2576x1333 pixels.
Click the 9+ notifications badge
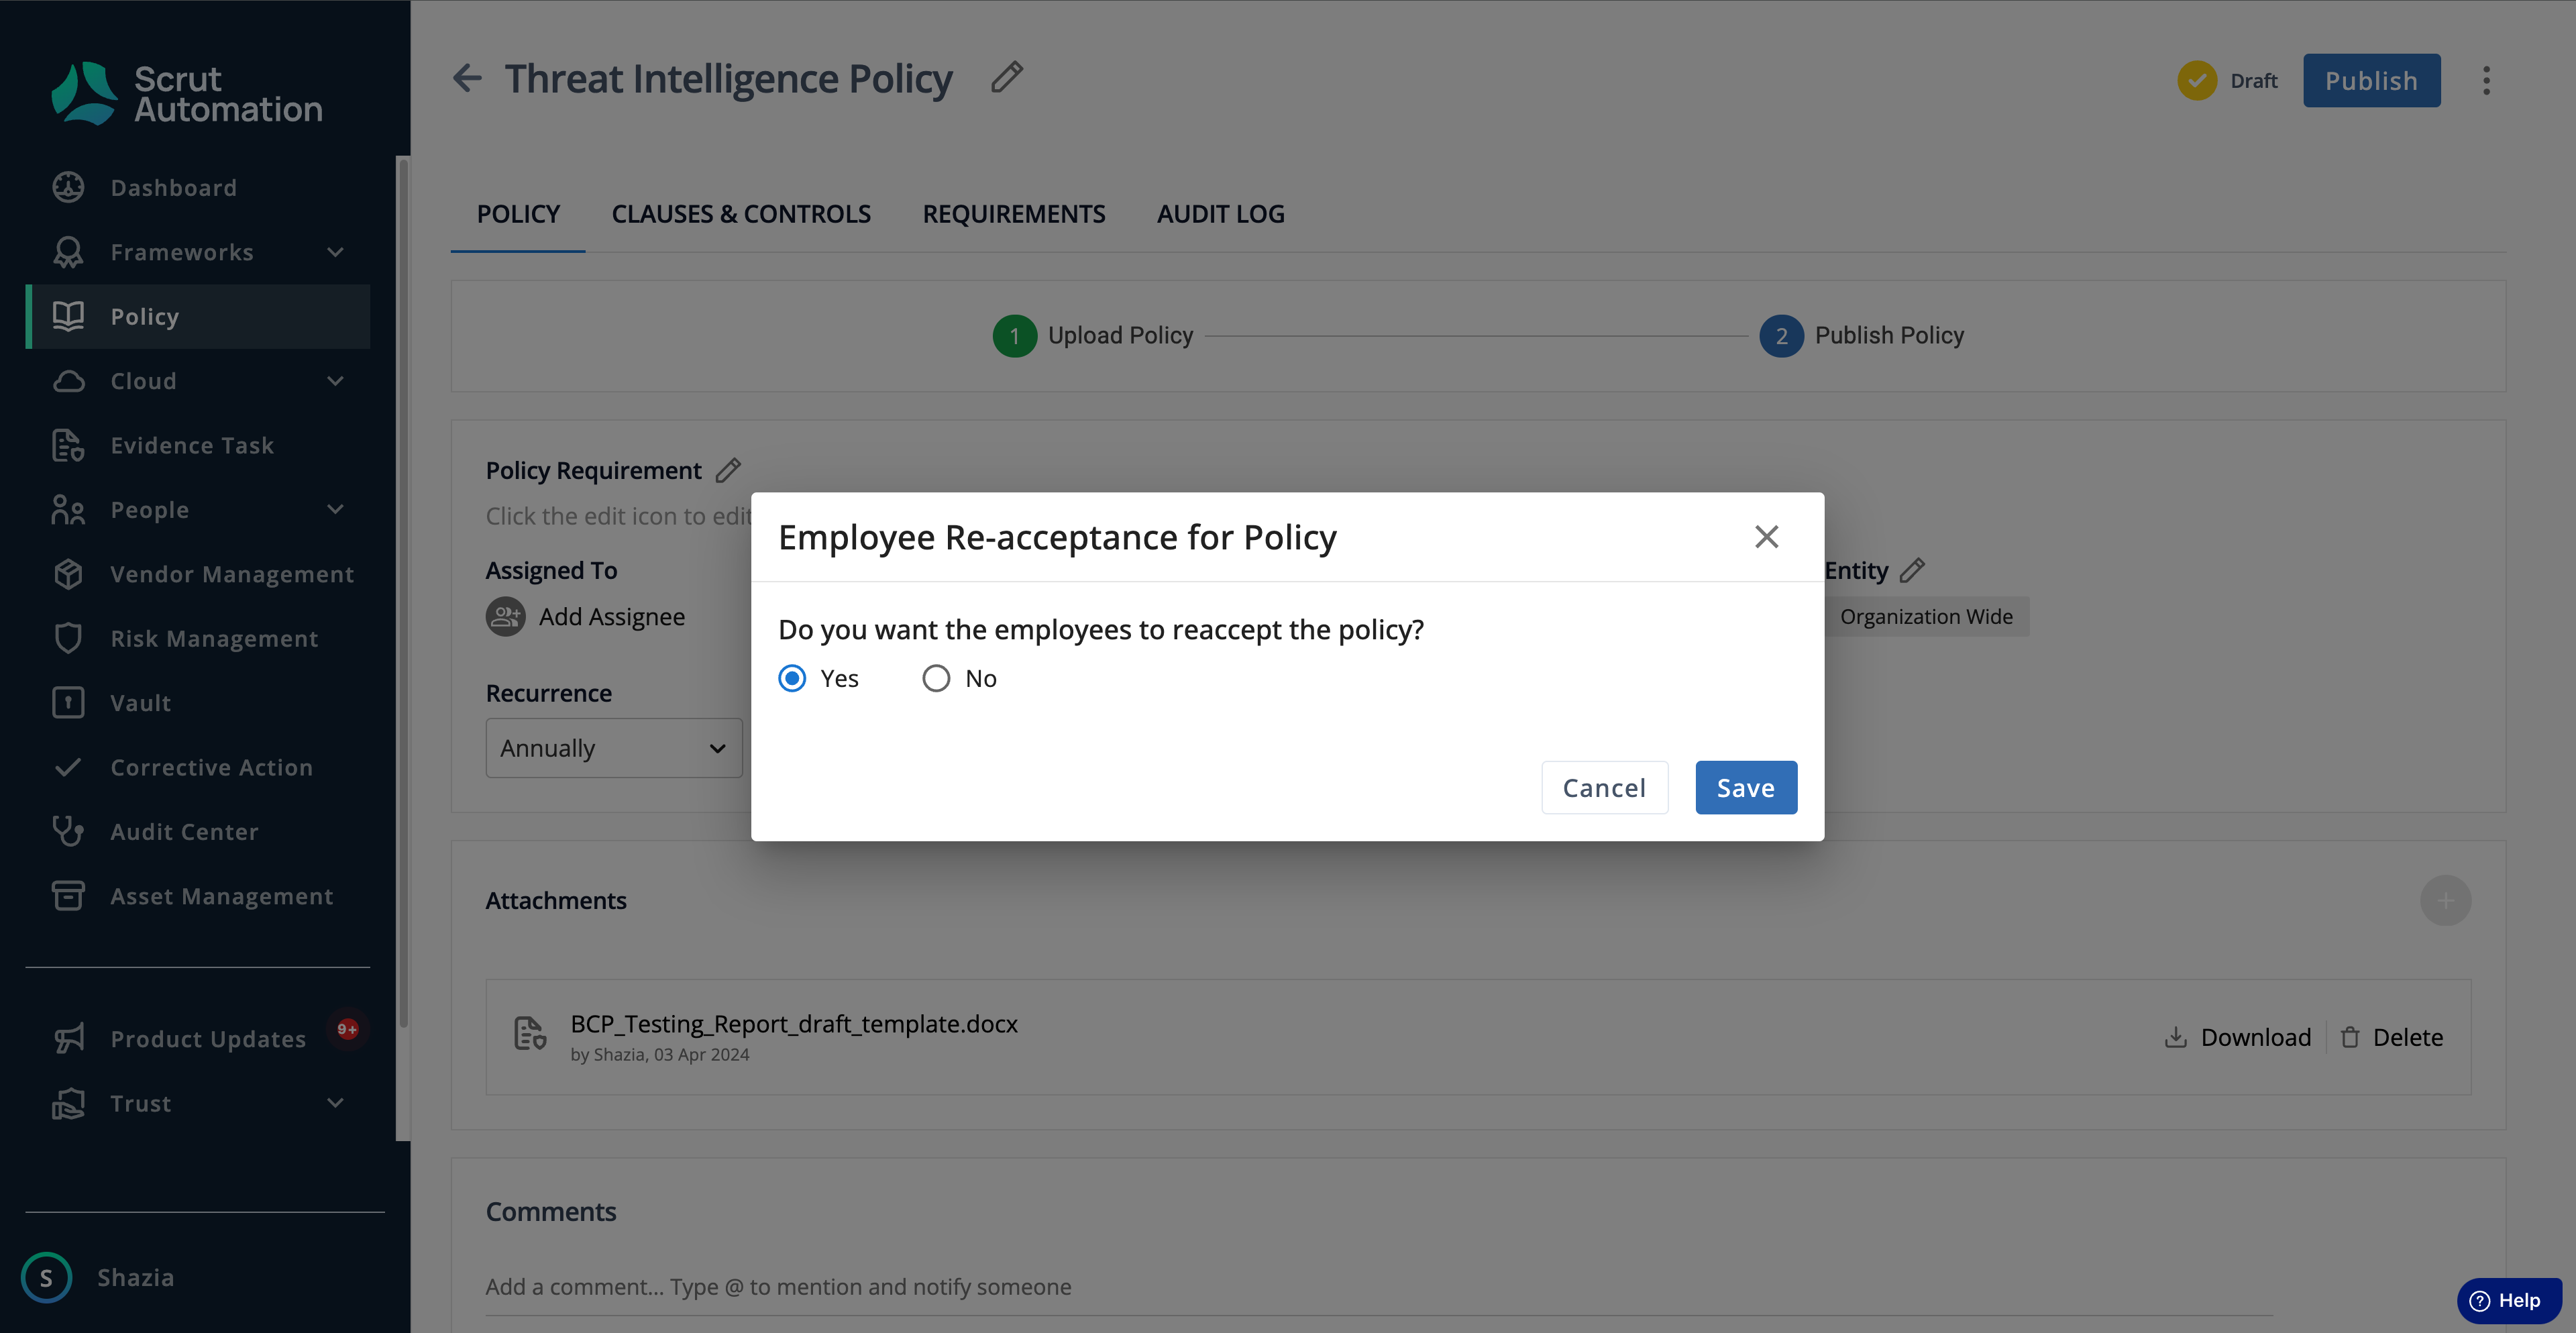click(347, 1028)
